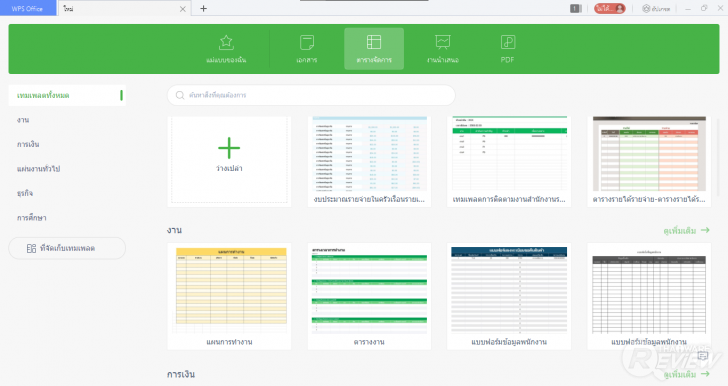This screenshot has width=728, height=386.
Task: Click the แผนการทำงาน template caption
Action: point(229,342)
